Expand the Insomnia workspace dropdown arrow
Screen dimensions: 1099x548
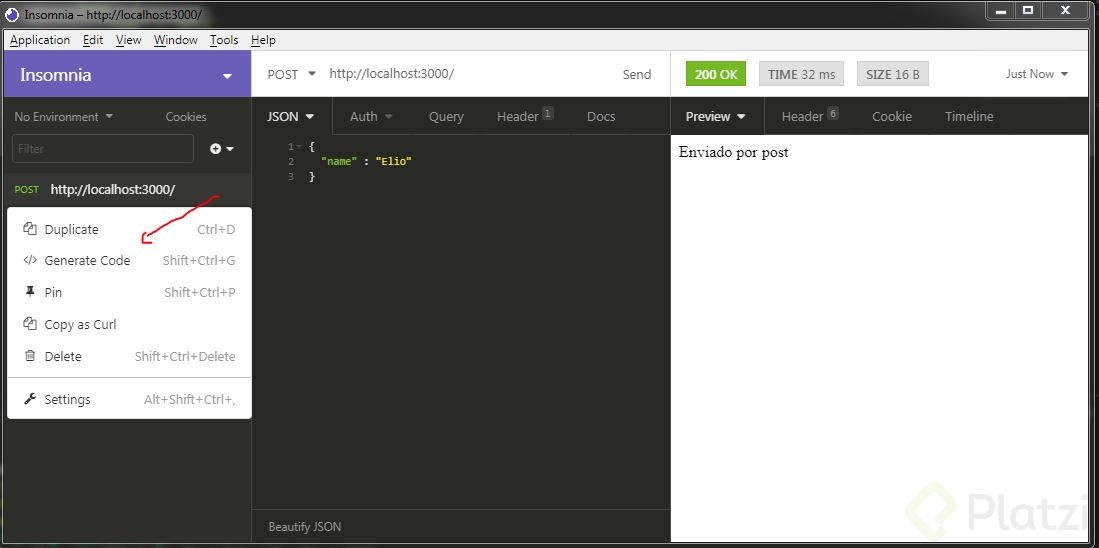pos(227,76)
